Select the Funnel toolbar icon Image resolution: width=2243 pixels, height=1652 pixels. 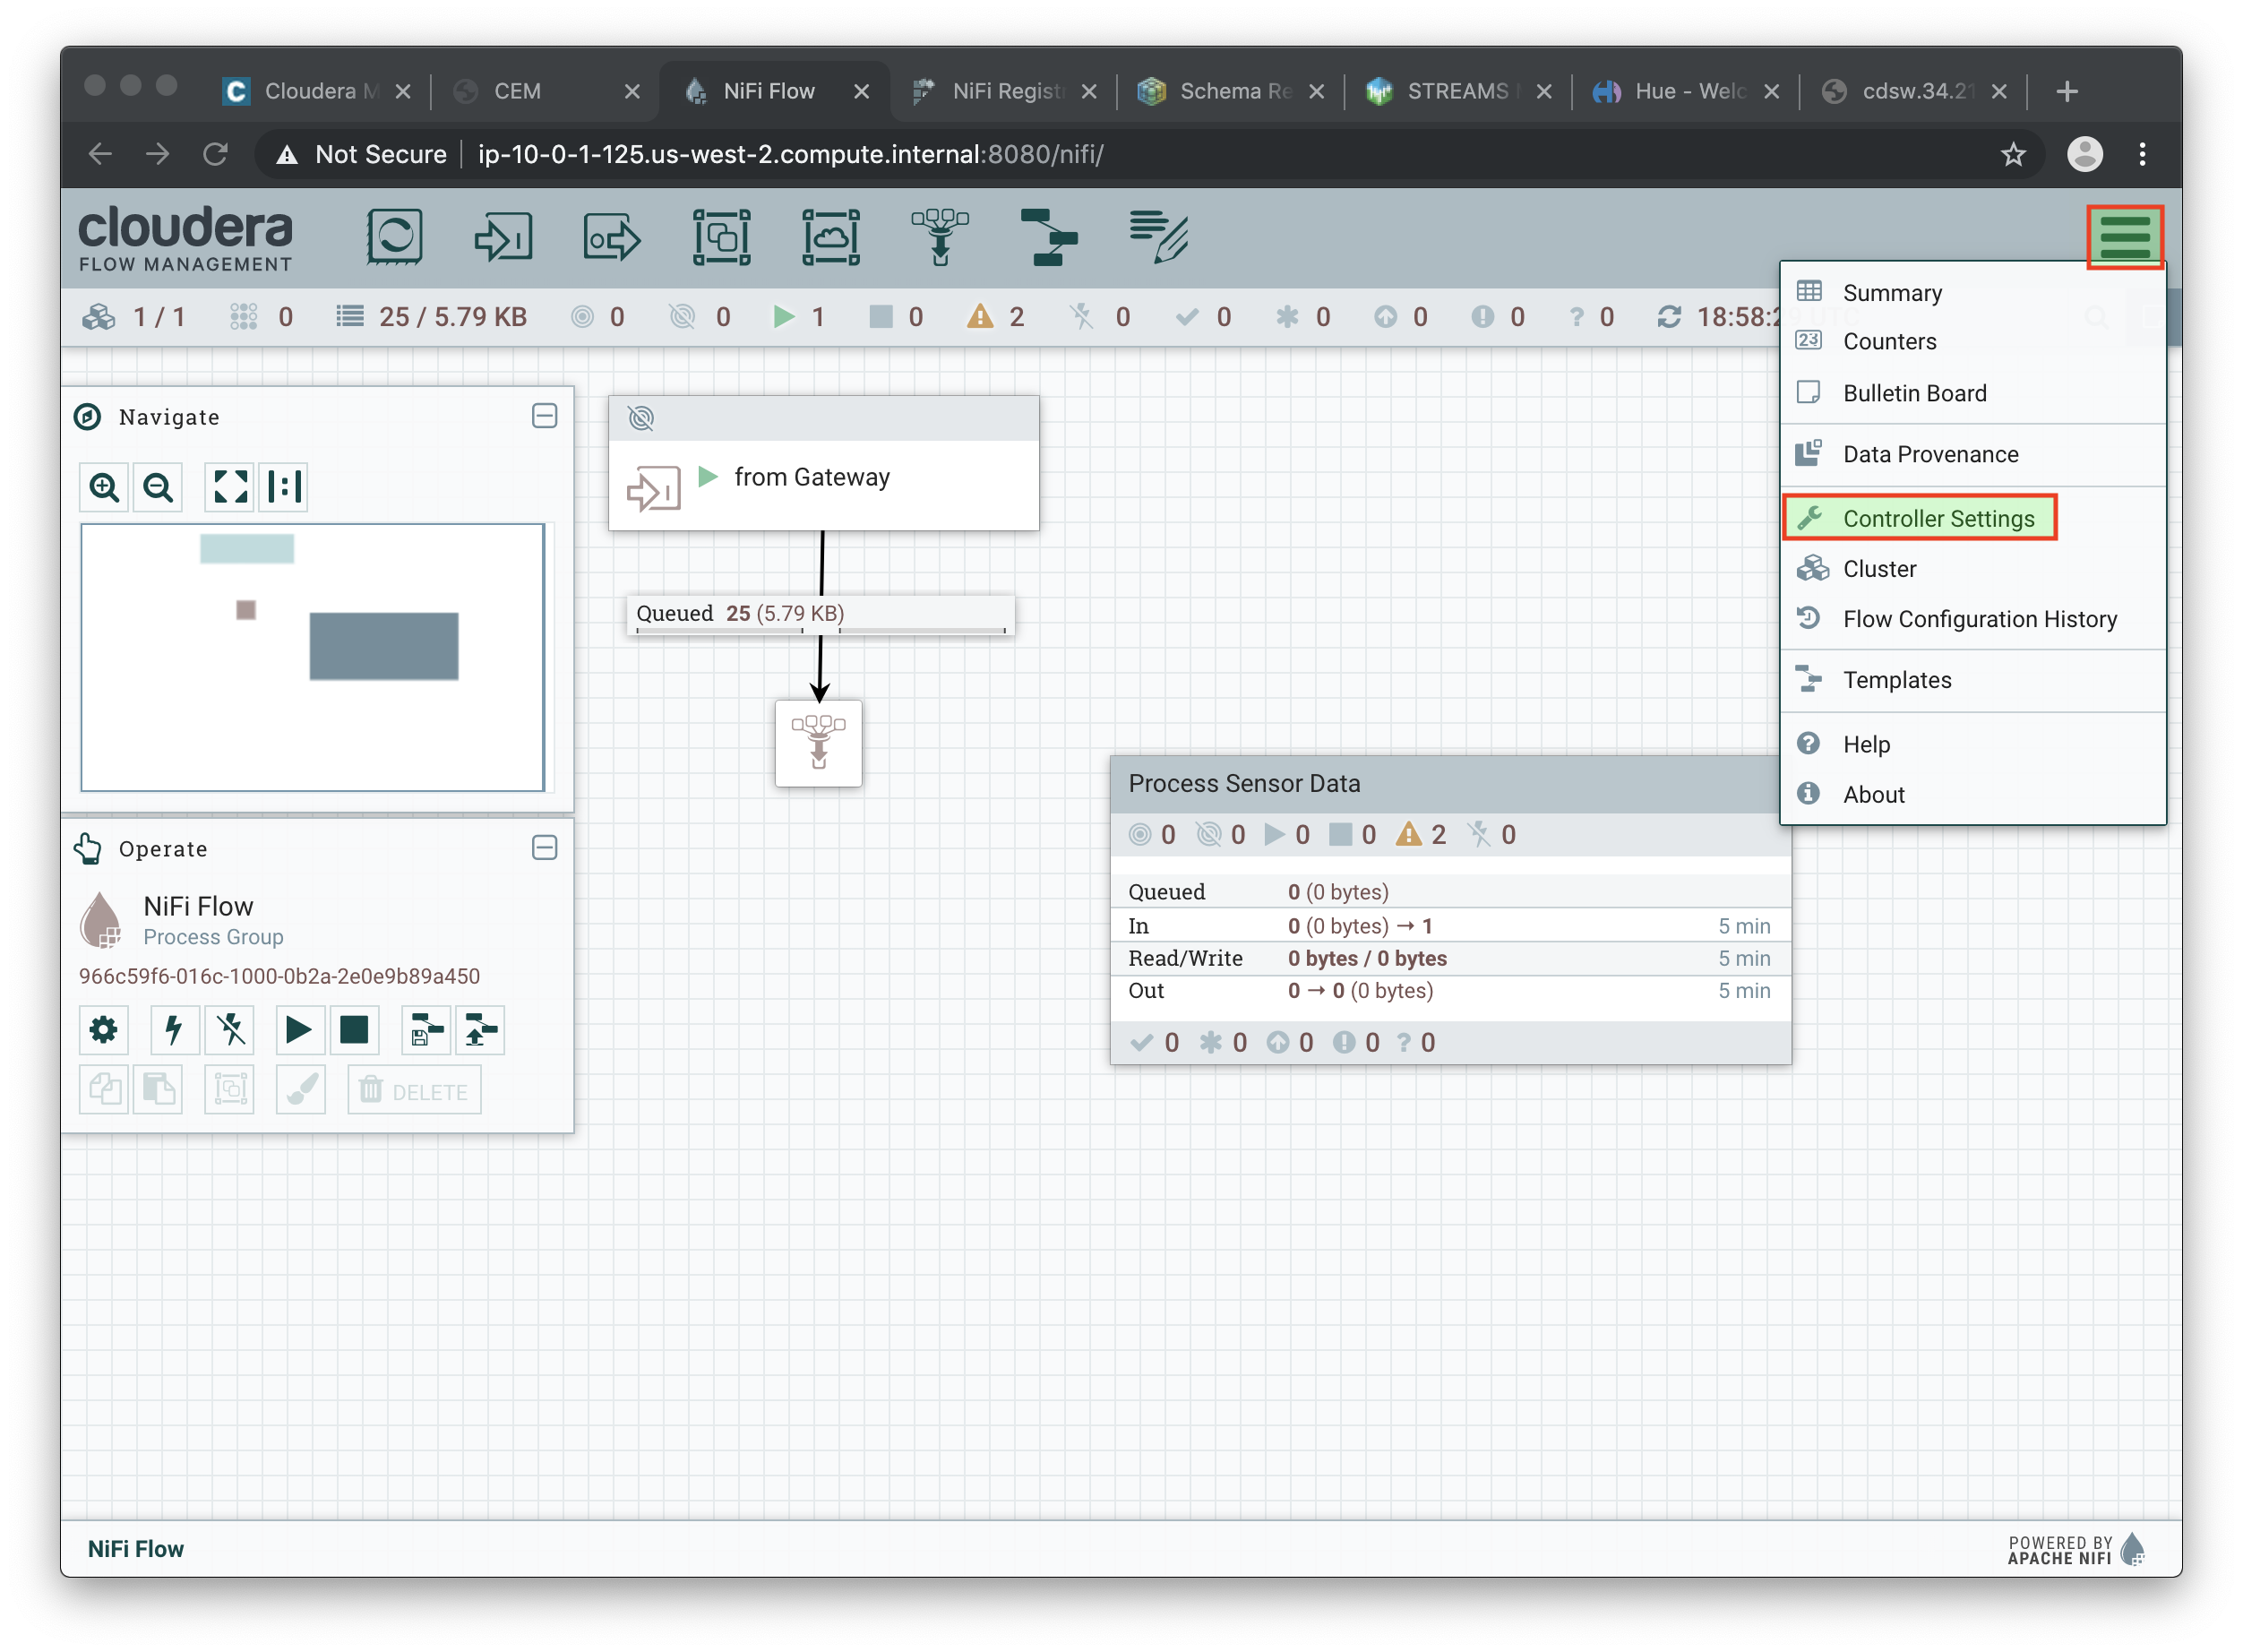point(939,237)
